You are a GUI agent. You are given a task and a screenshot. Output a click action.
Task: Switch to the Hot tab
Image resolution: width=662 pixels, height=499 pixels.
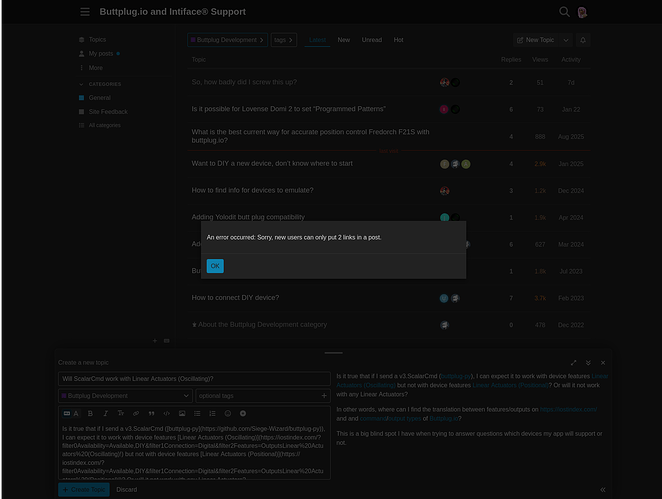click(x=398, y=40)
